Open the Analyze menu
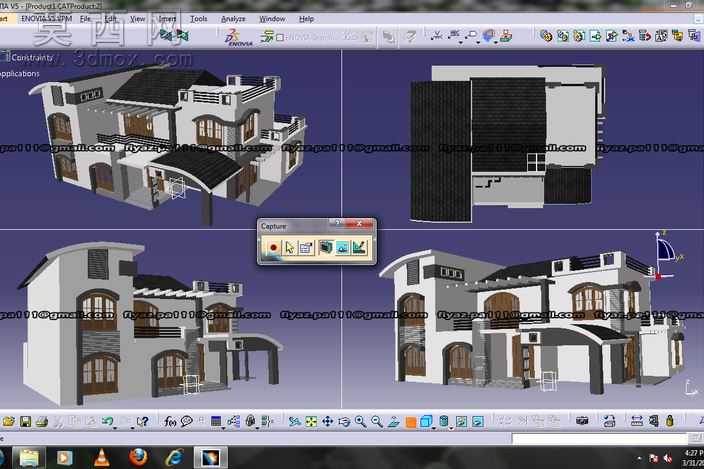Screen dimensions: 704x469 (233, 19)
